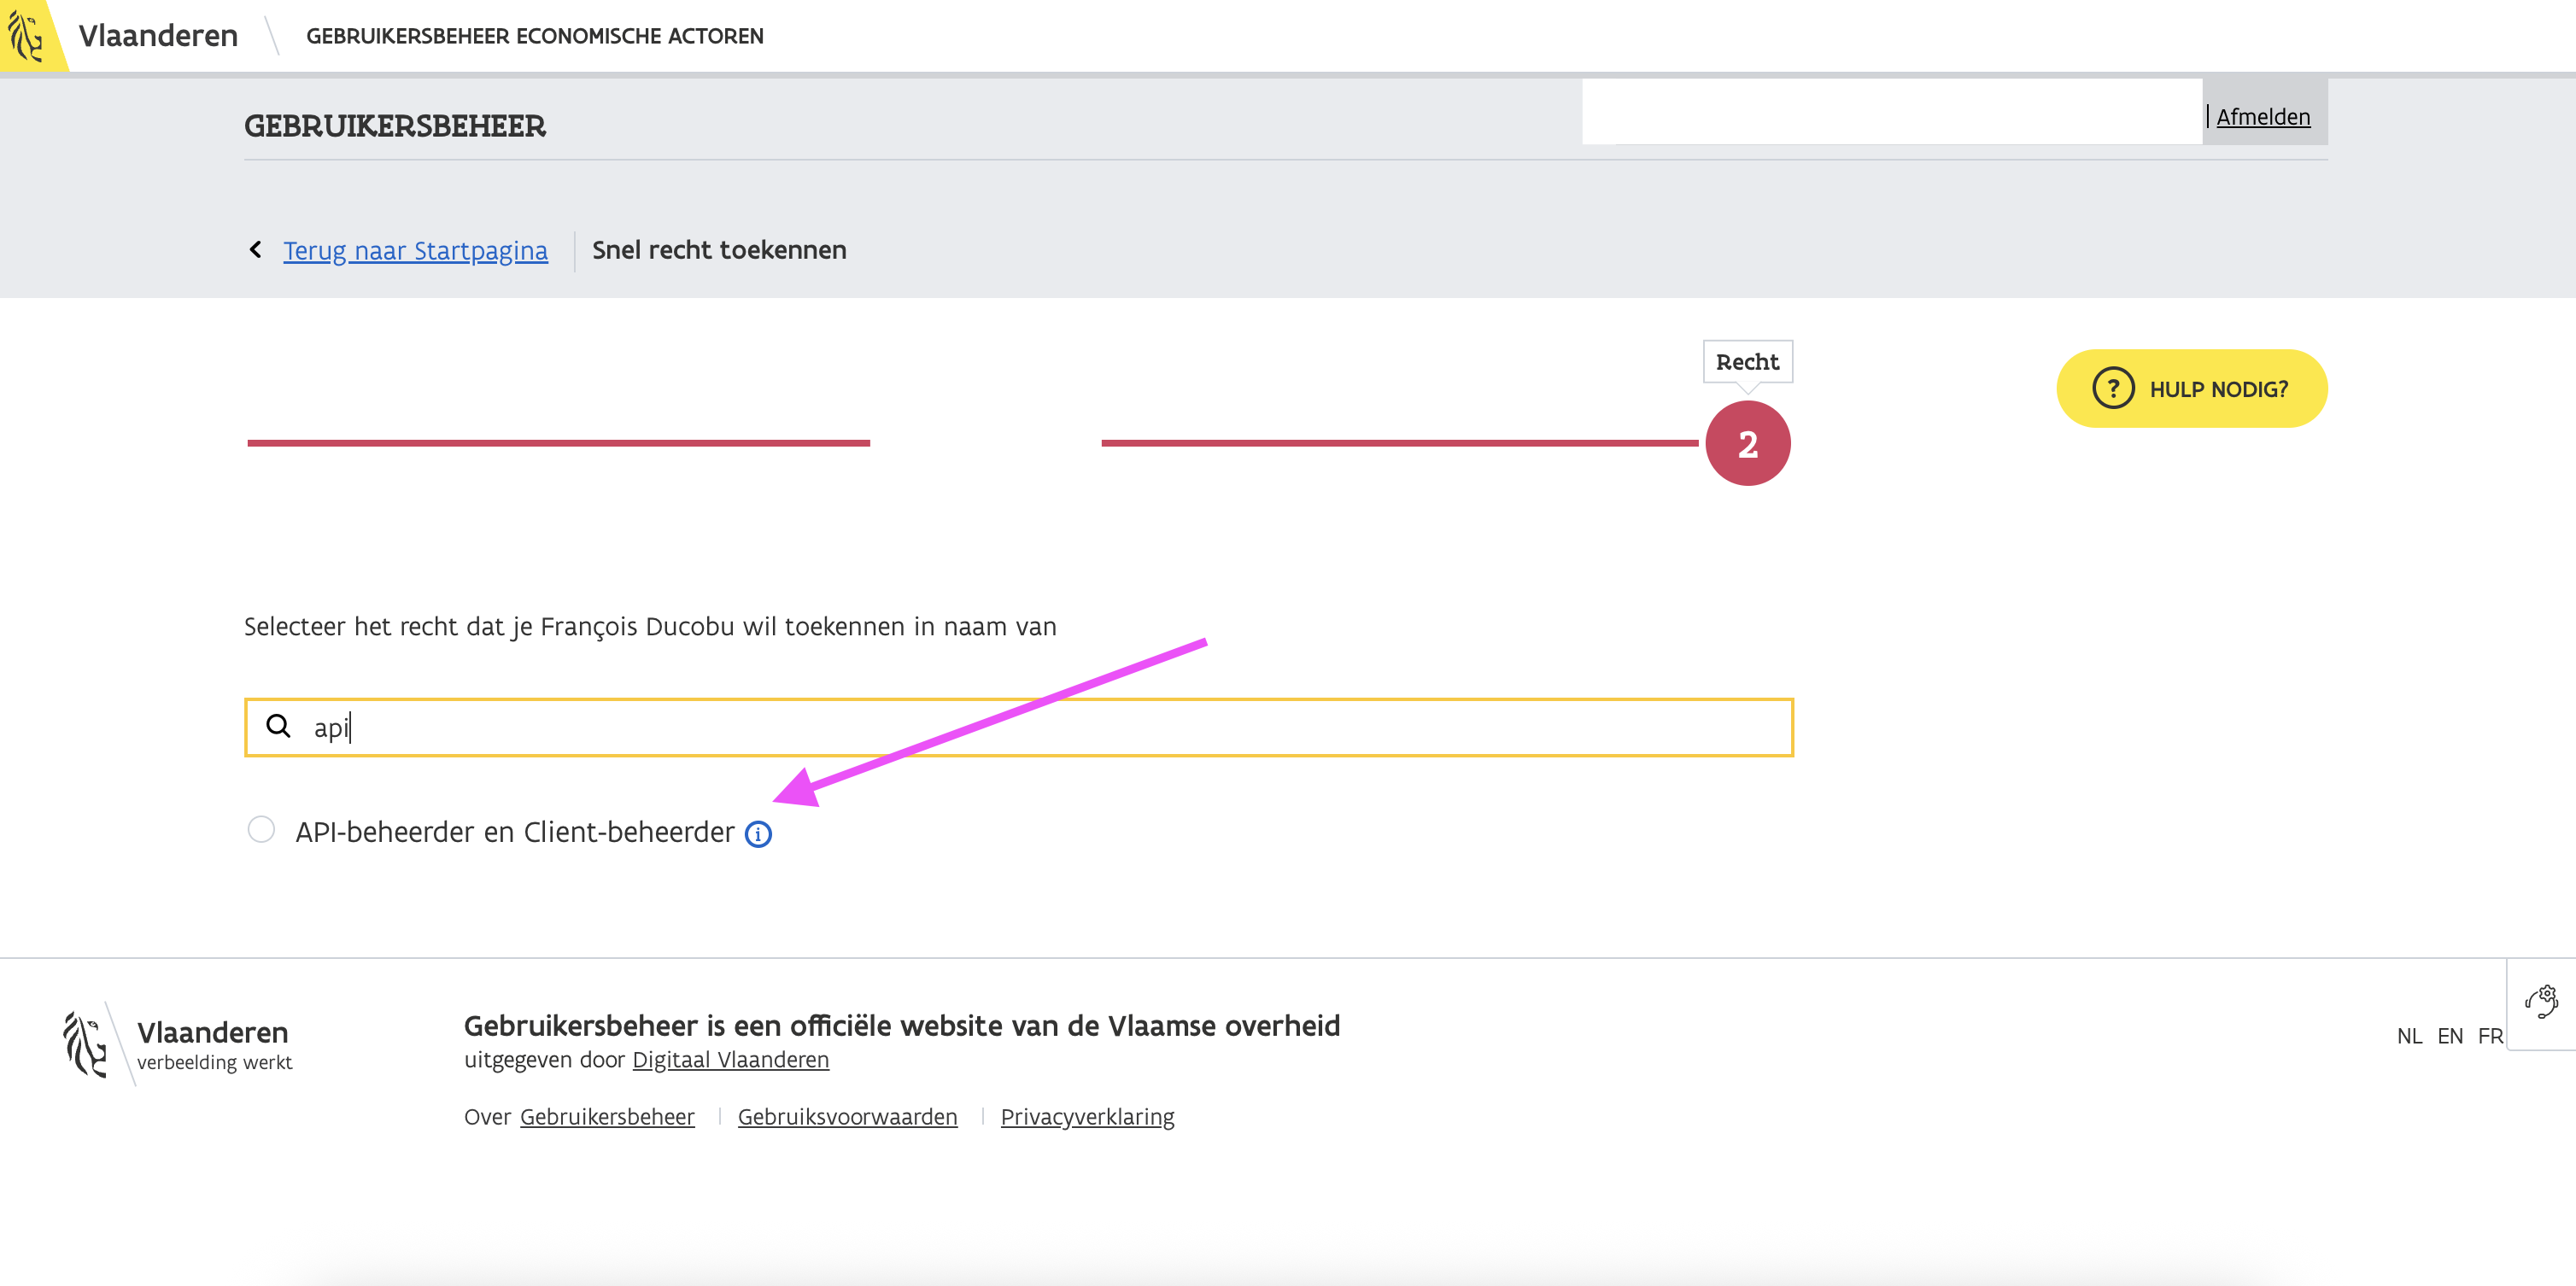This screenshot has height=1286, width=2576.
Task: Go back via Terug naar Startpagina
Action: pos(415,251)
